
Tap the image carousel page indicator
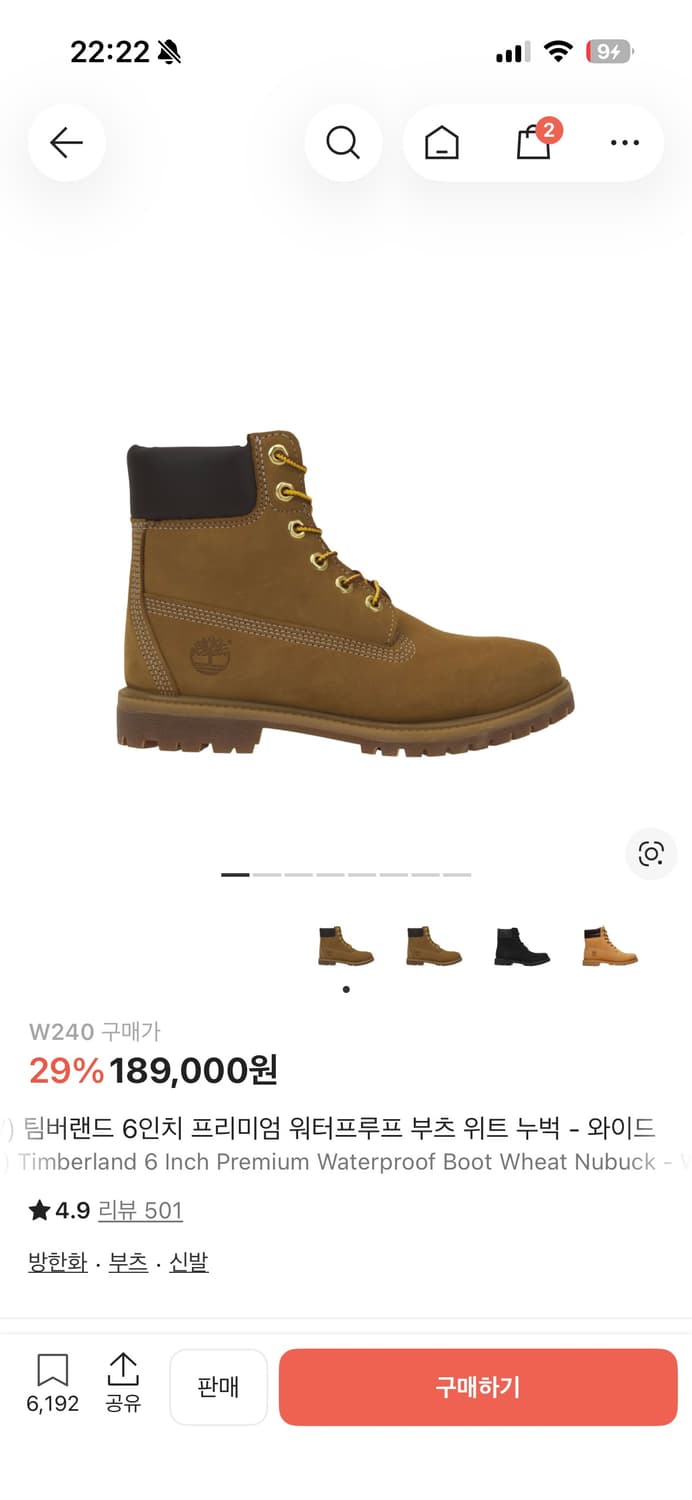point(346,874)
